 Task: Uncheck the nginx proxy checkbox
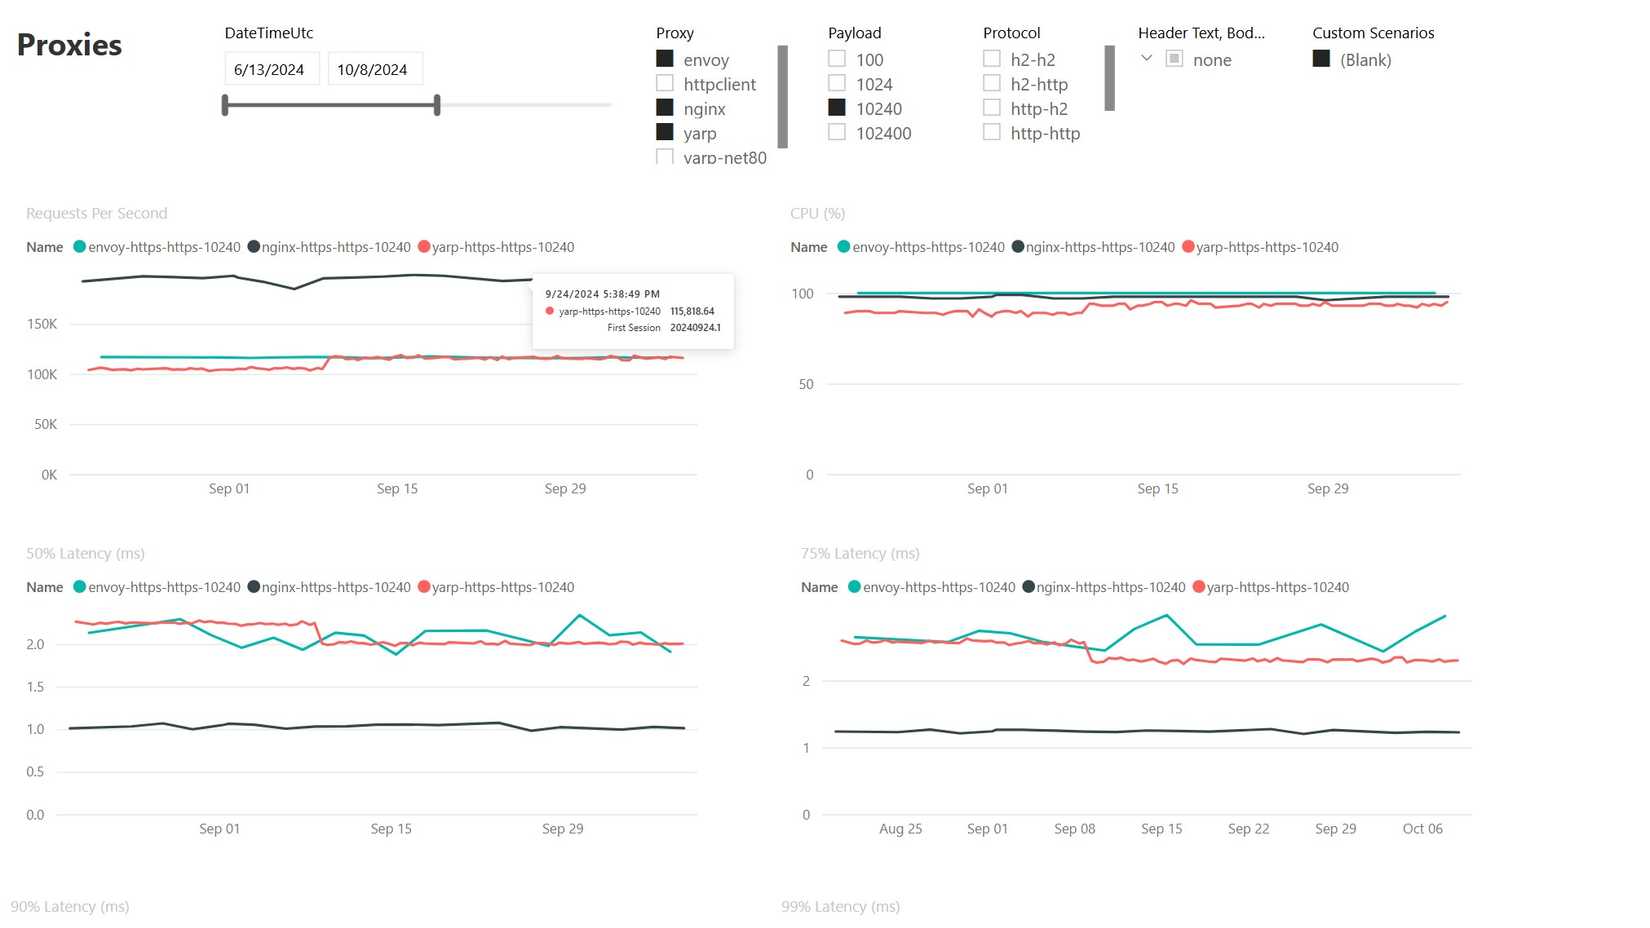(665, 108)
